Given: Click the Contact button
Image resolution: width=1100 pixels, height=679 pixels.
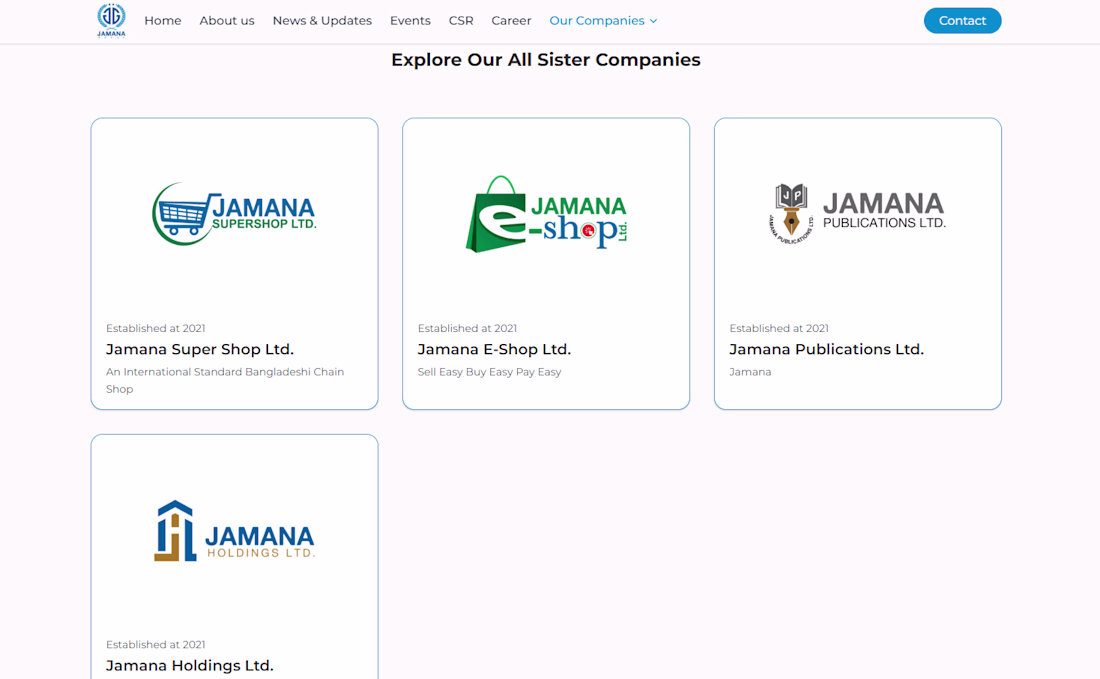Looking at the screenshot, I should click(x=962, y=21).
